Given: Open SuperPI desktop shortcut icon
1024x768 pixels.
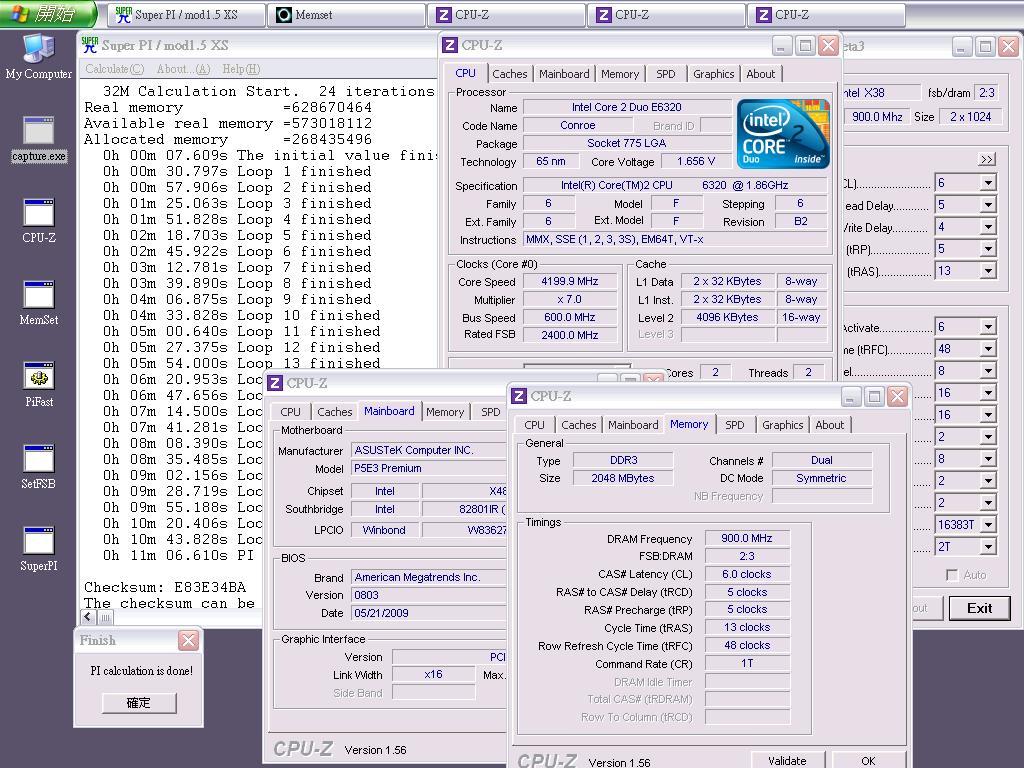Looking at the screenshot, I should (39, 549).
